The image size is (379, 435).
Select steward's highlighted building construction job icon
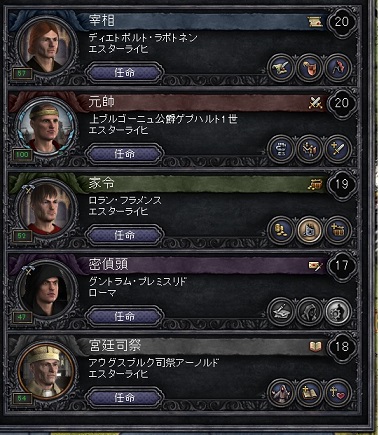tap(309, 230)
